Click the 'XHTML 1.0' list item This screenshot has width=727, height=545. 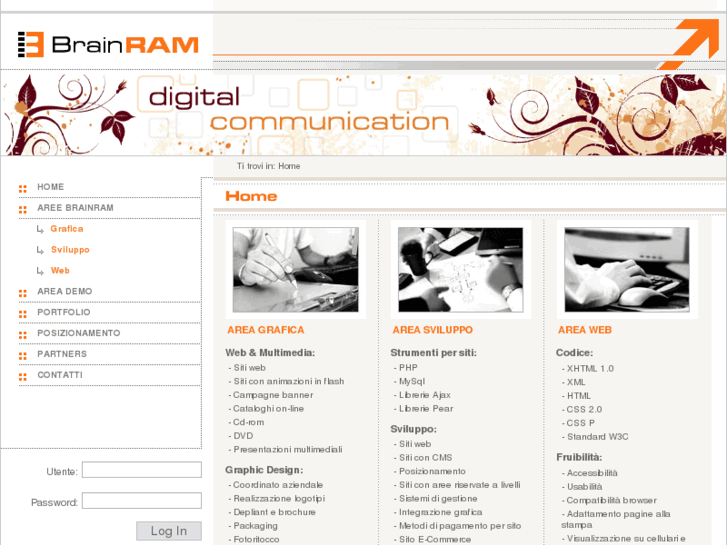588,368
